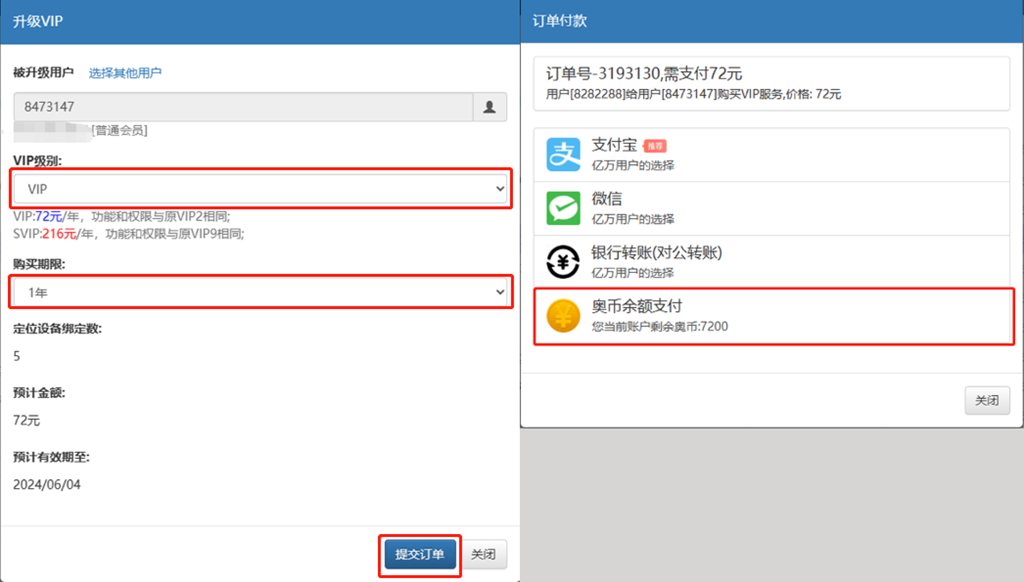This screenshot has width=1024, height=582.
Task: Click the gold coin icon for 奥币 payment
Action: click(x=563, y=316)
